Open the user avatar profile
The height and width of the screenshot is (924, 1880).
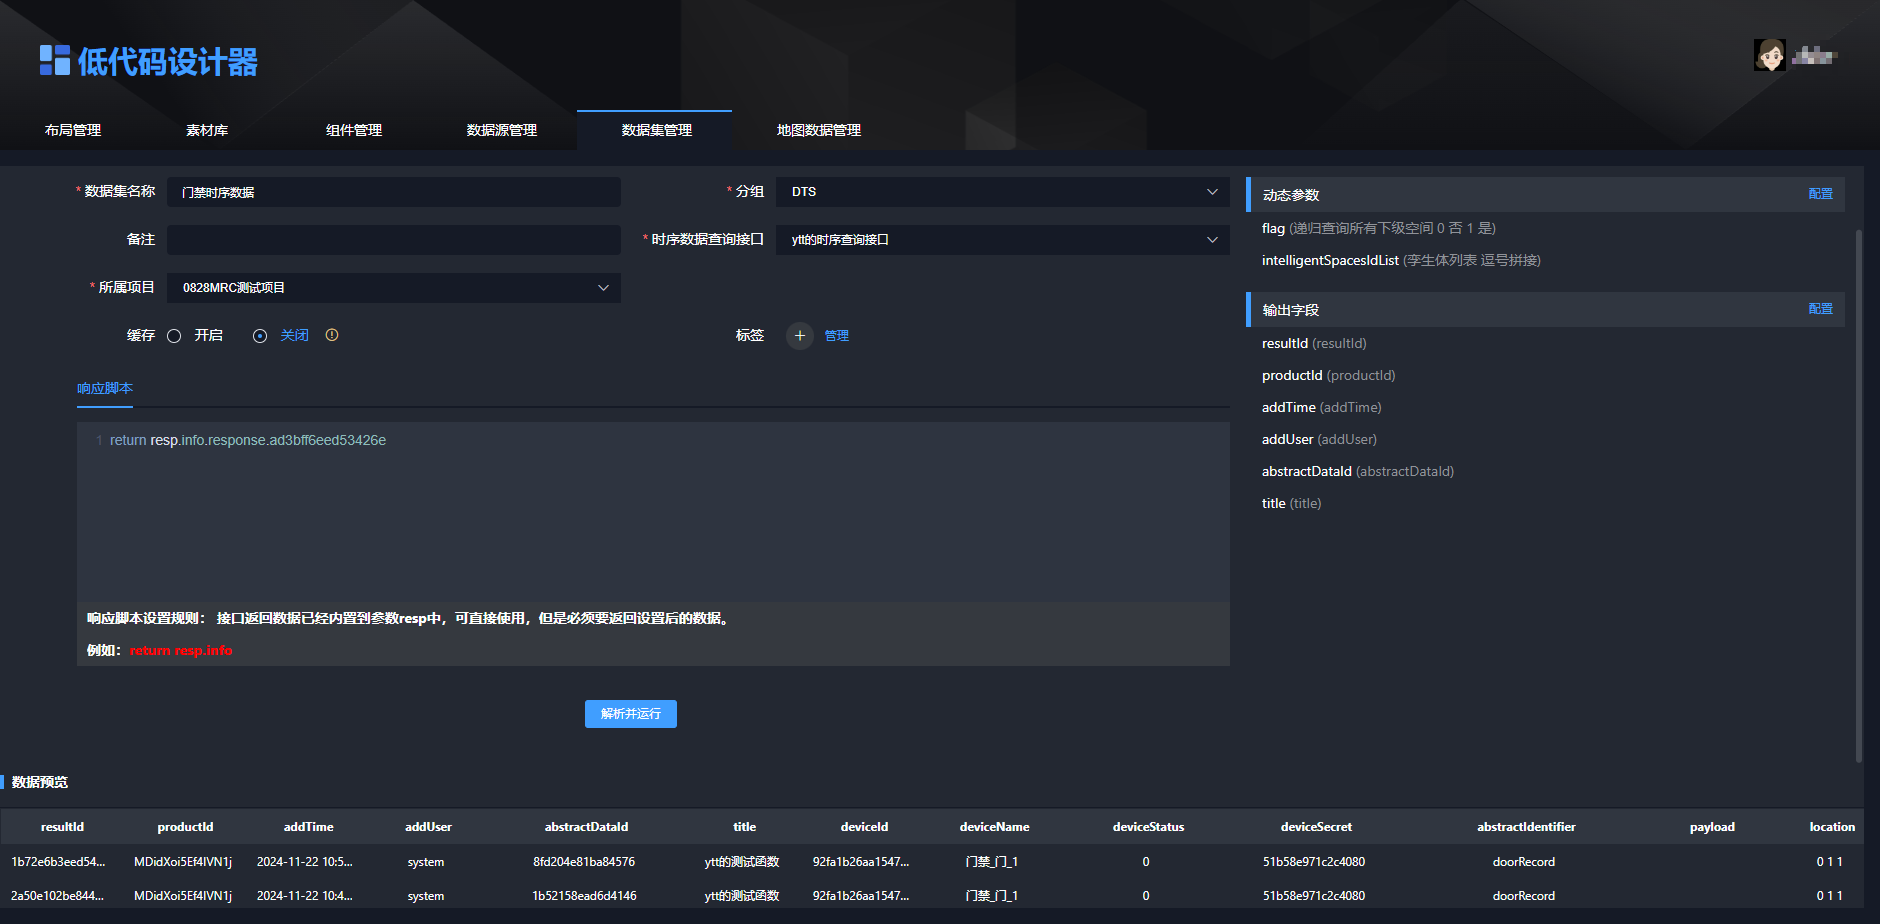point(1769,55)
